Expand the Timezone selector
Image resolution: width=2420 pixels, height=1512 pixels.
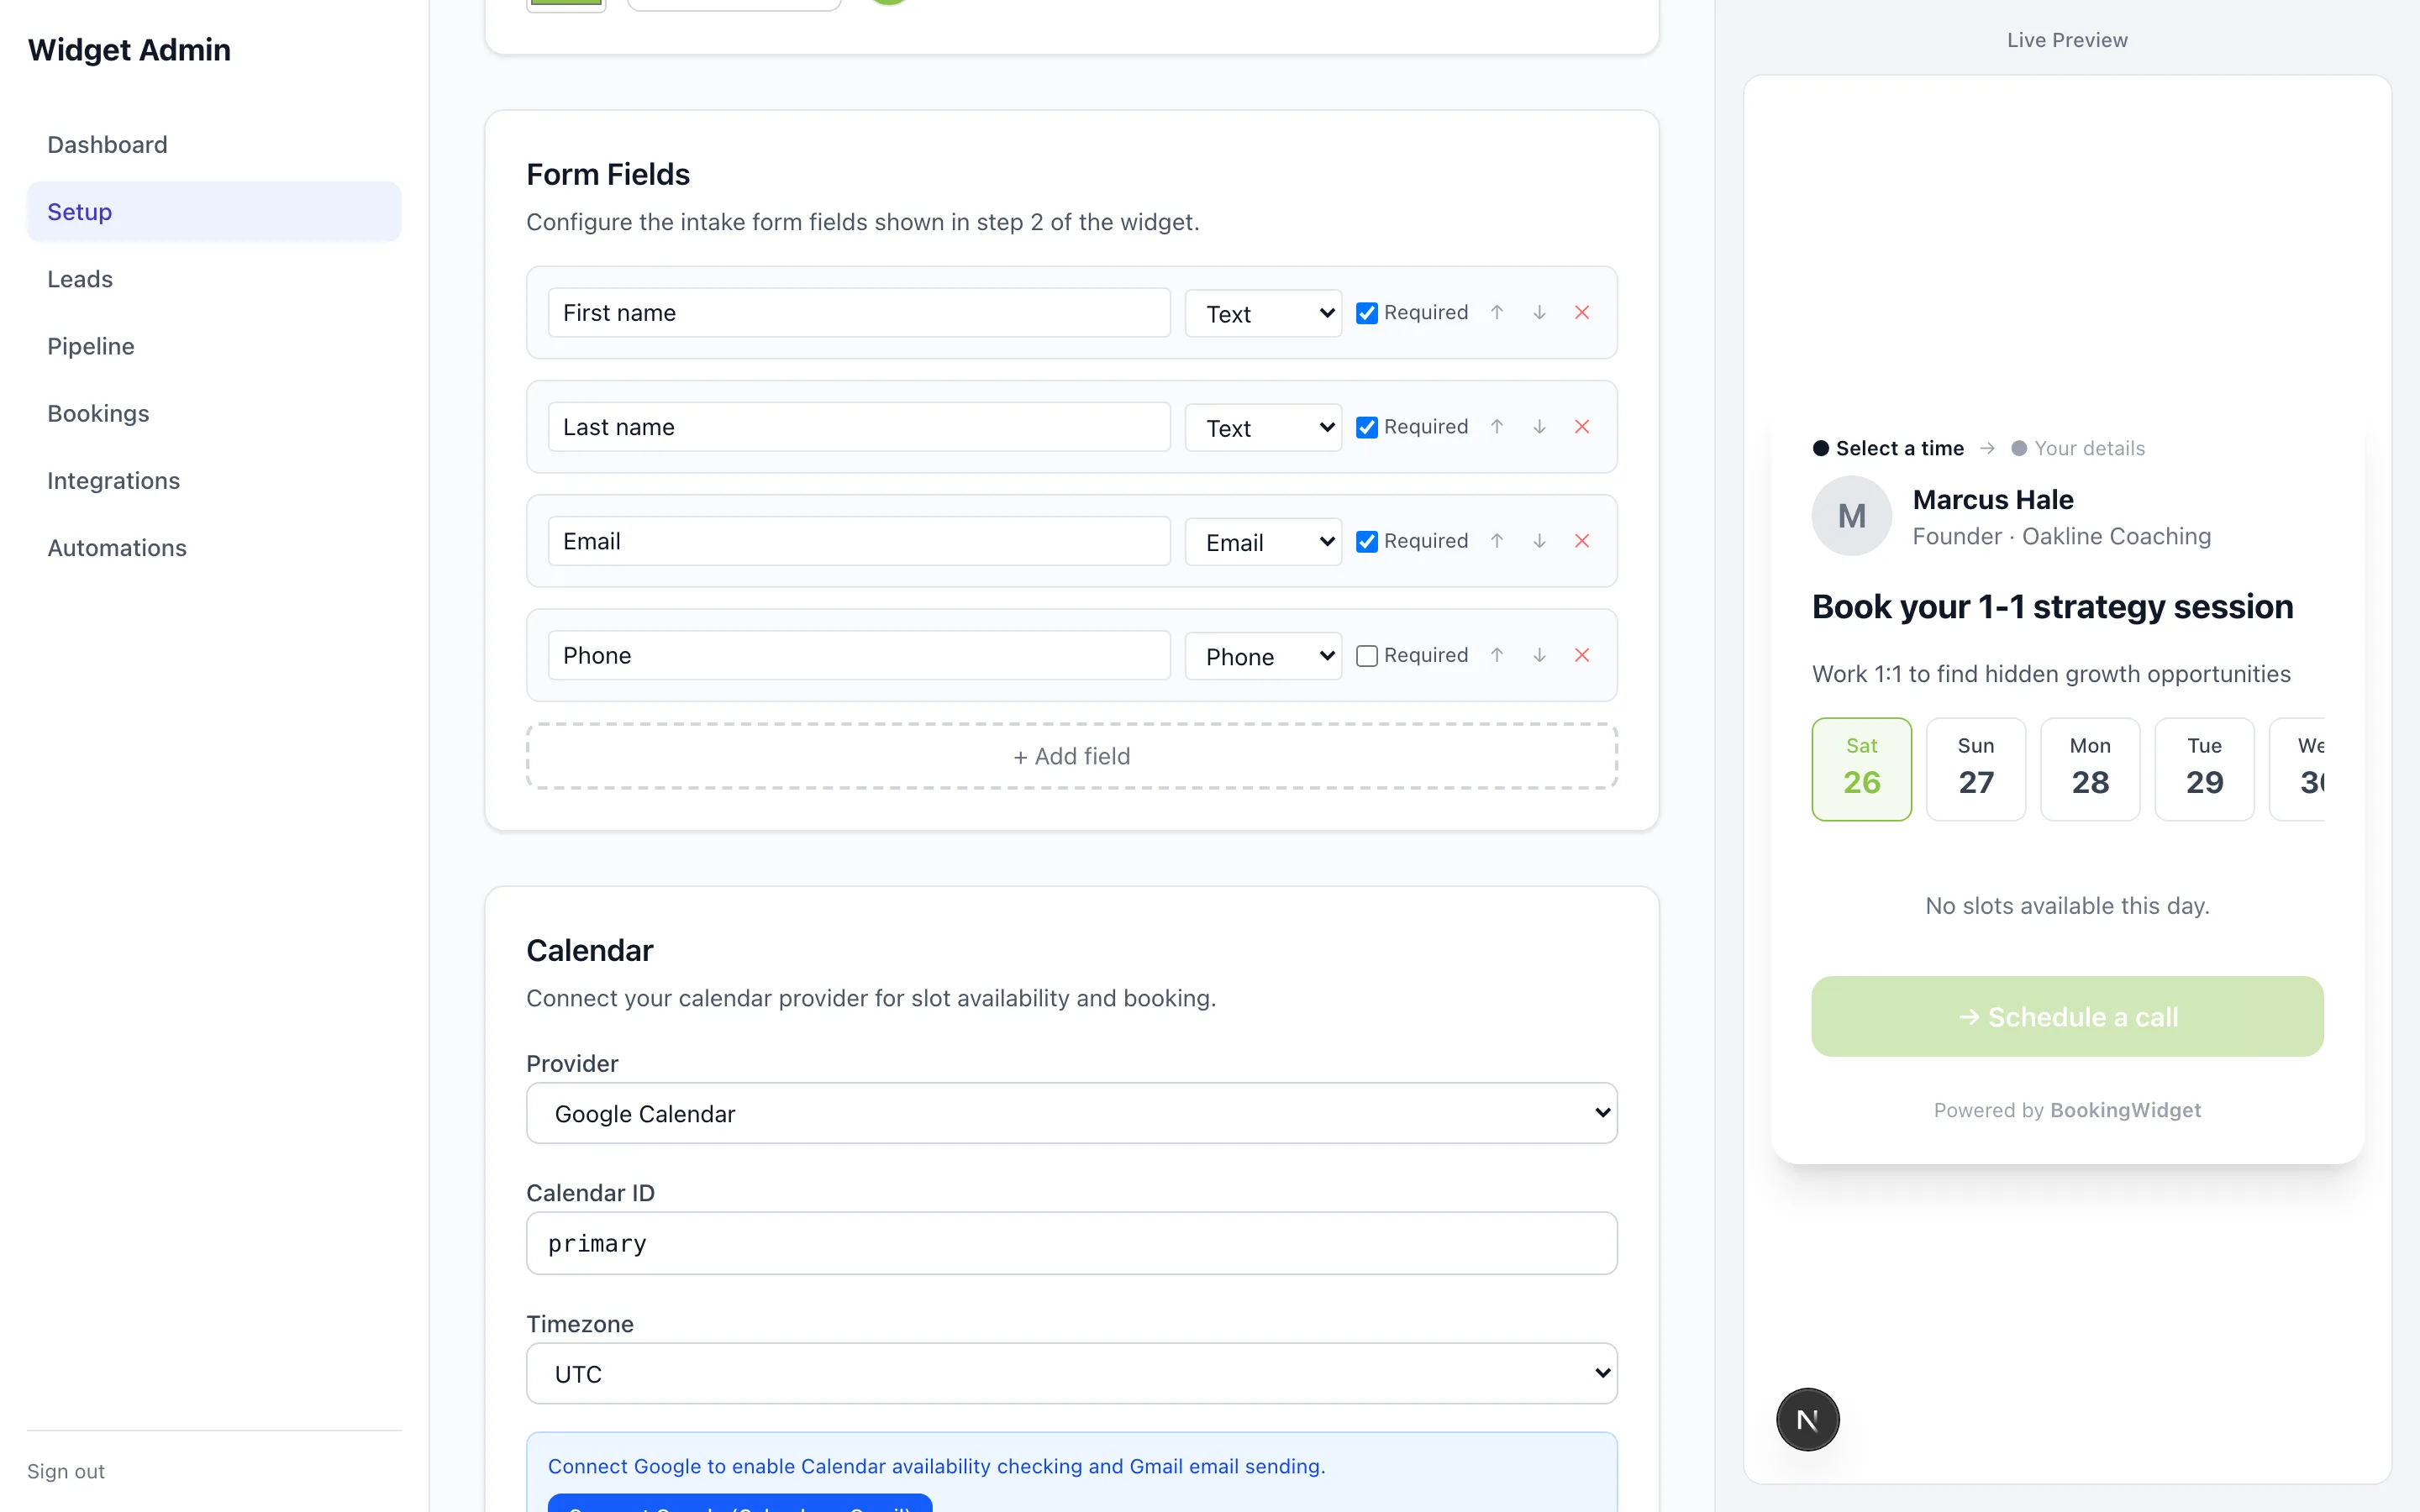pyautogui.click(x=1071, y=1373)
